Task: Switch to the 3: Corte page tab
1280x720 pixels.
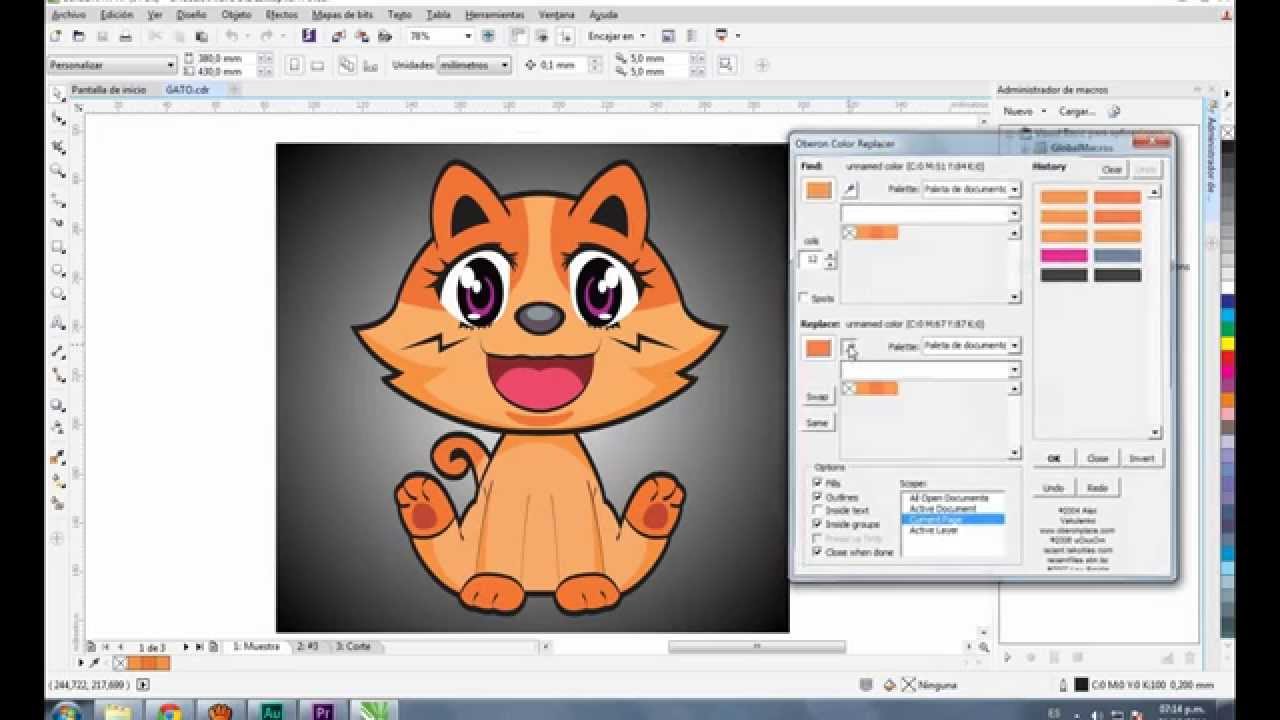Action: 353,647
